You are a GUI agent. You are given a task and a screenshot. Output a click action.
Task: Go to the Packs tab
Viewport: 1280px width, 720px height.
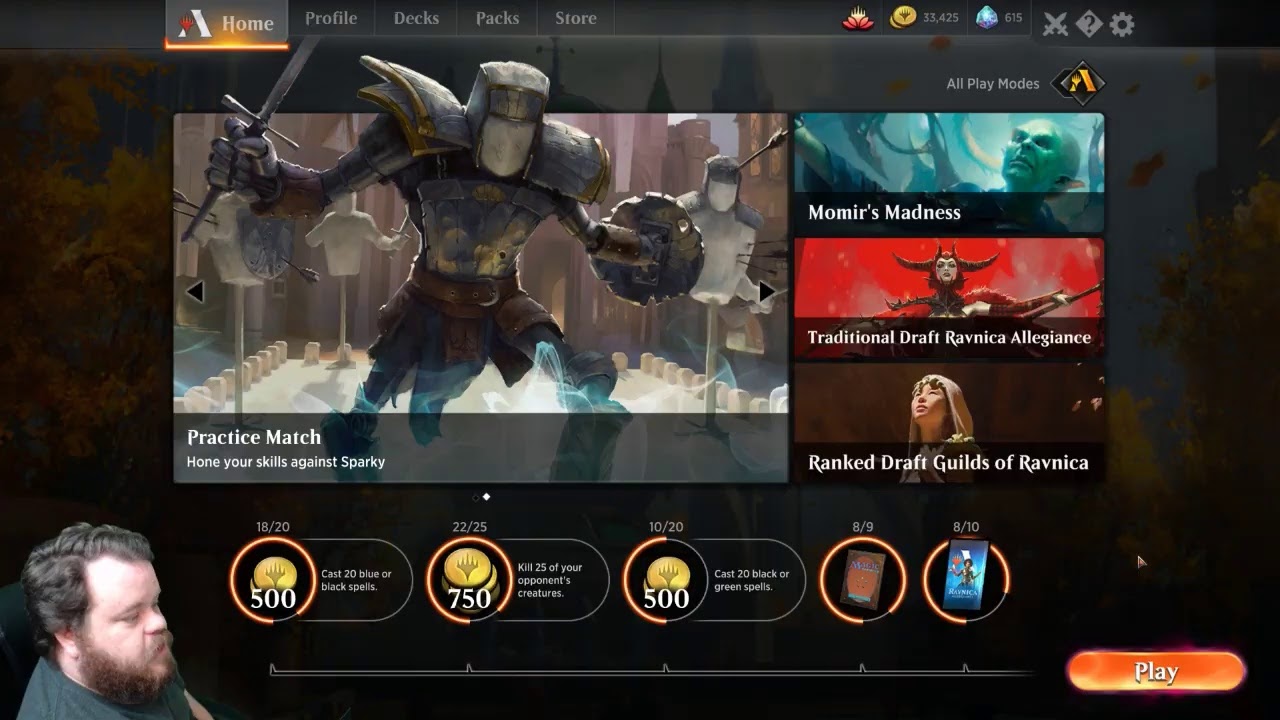point(497,19)
